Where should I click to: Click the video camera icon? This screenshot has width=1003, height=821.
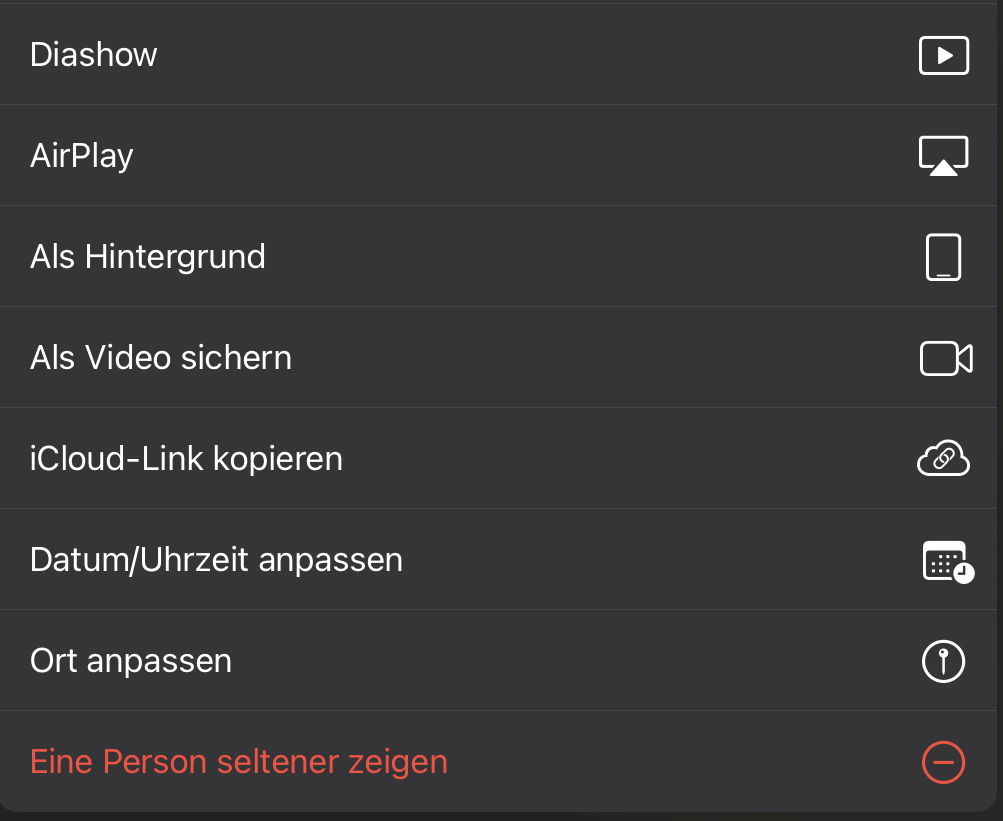pyautogui.click(x=946, y=358)
